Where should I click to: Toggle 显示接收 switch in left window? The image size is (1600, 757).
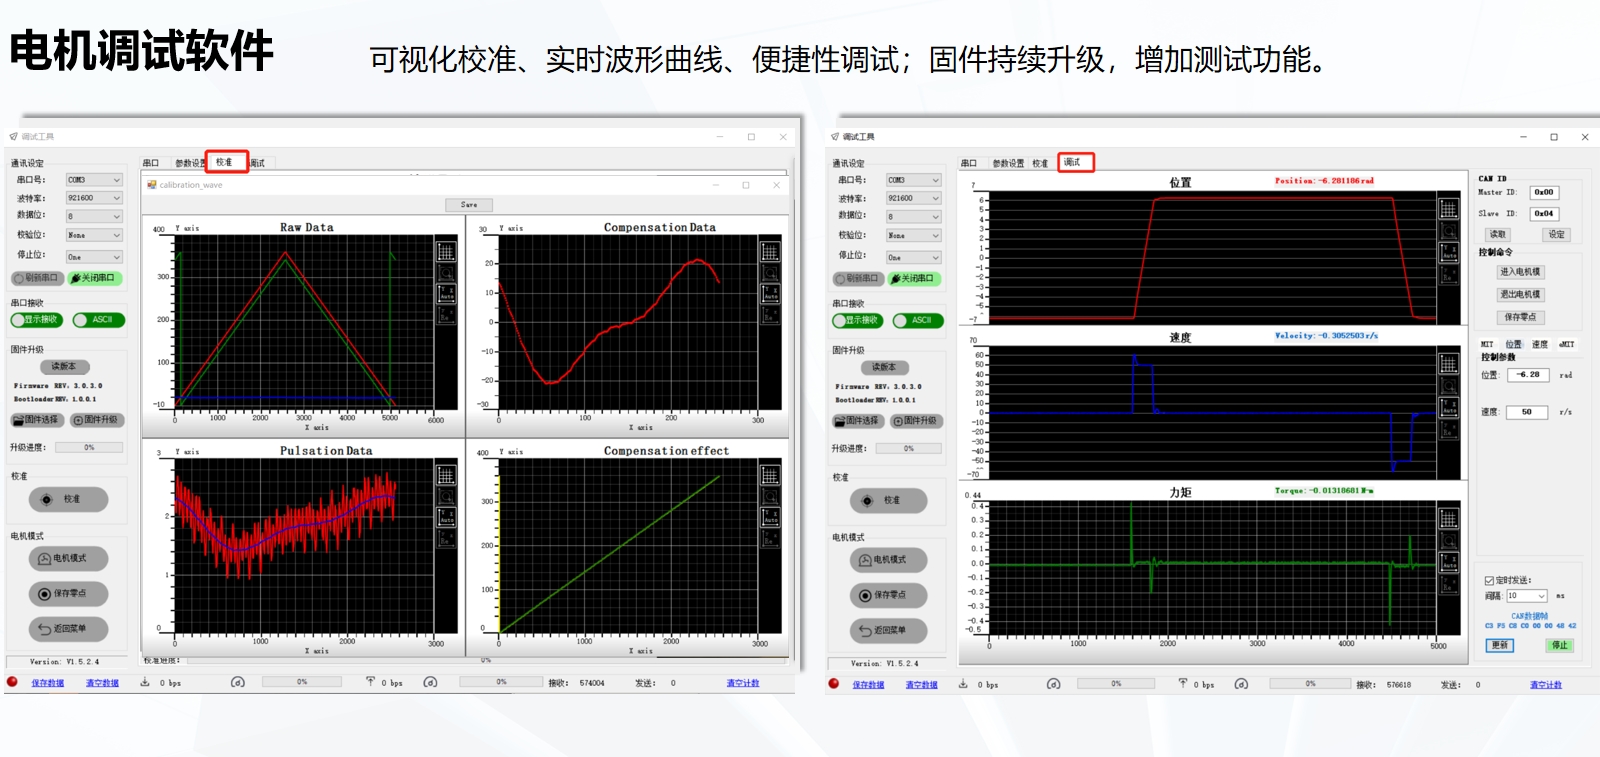point(37,320)
